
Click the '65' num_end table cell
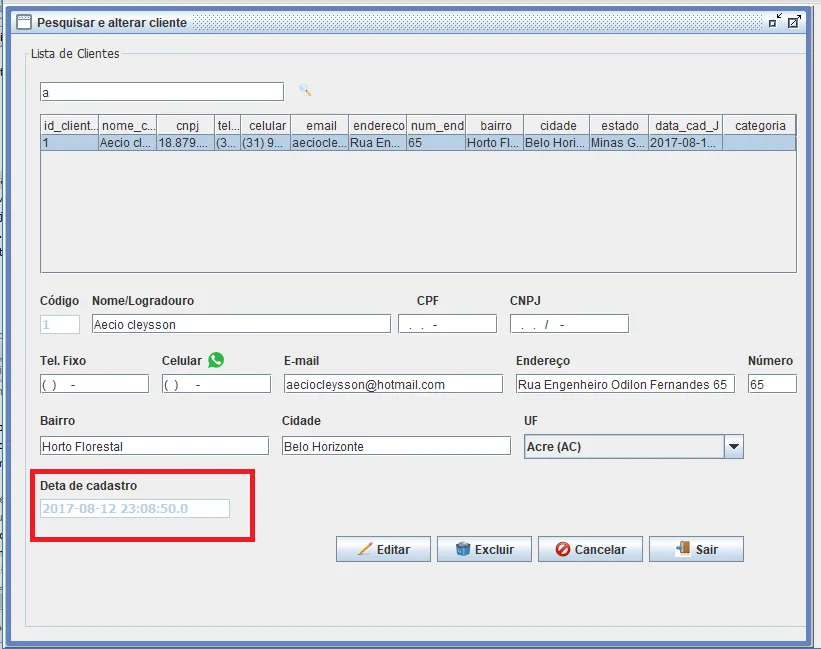point(436,142)
